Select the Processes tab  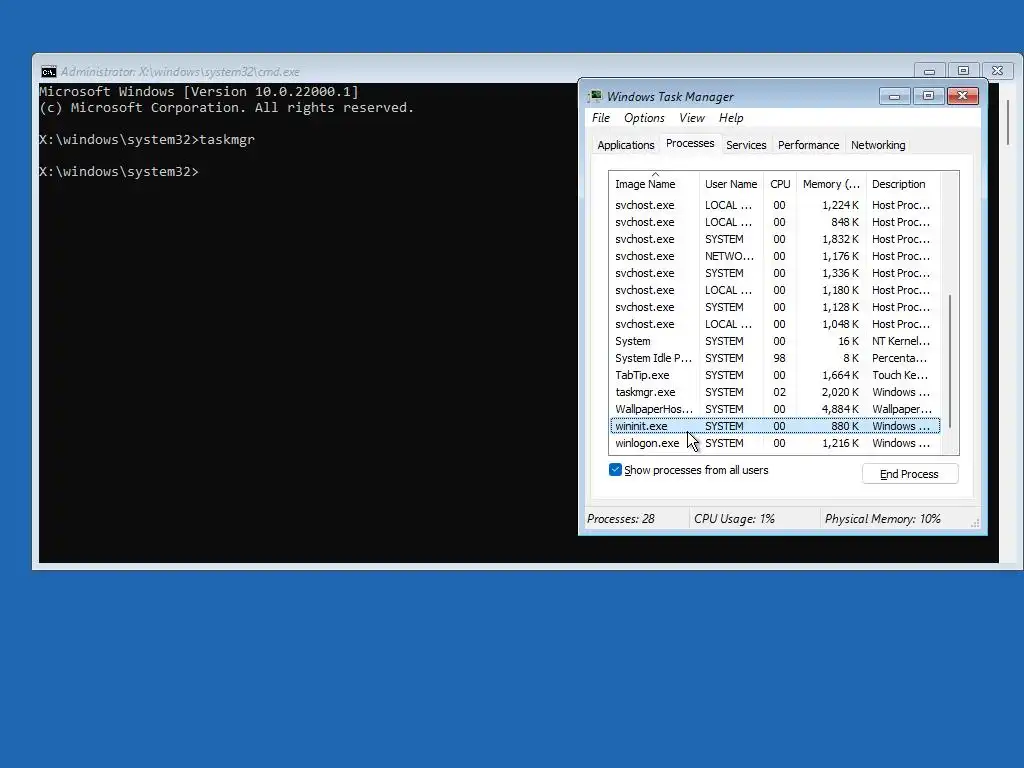pos(690,144)
